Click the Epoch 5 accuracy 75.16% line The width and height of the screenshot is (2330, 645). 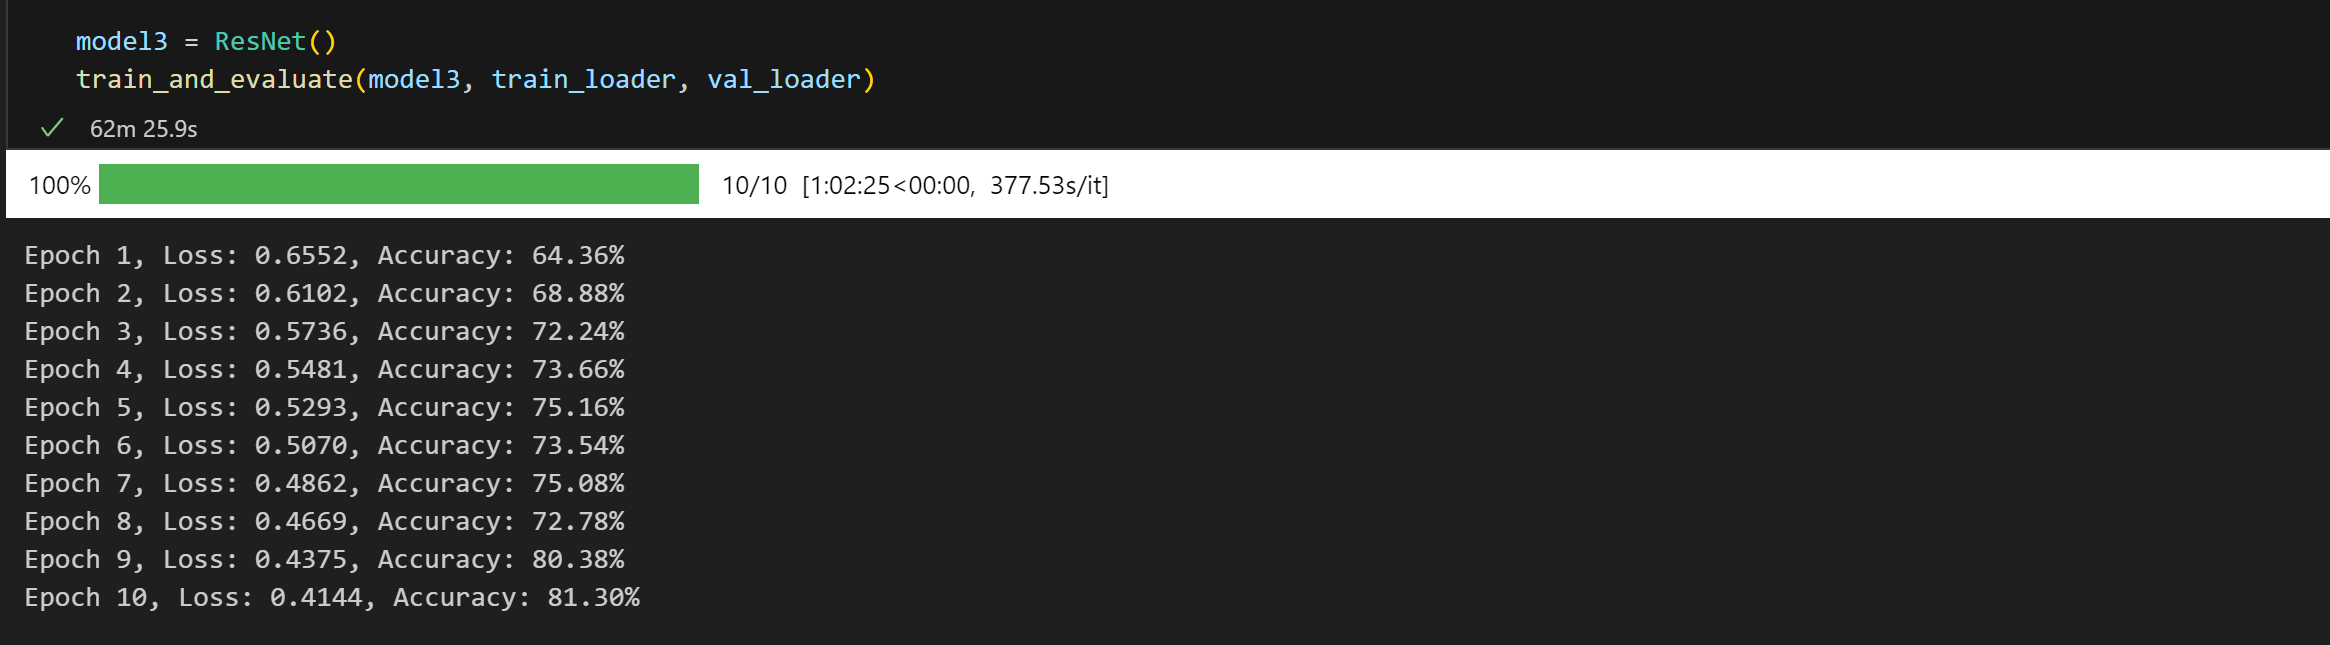click(x=324, y=408)
